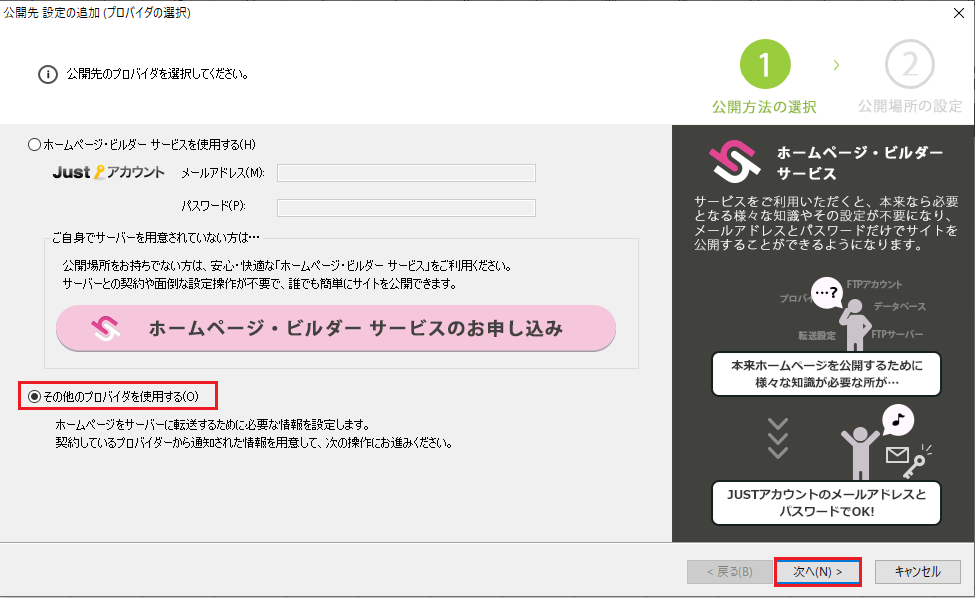Click the '公開場所の設定' step label
The width and height of the screenshot is (975, 598).
click(910, 106)
